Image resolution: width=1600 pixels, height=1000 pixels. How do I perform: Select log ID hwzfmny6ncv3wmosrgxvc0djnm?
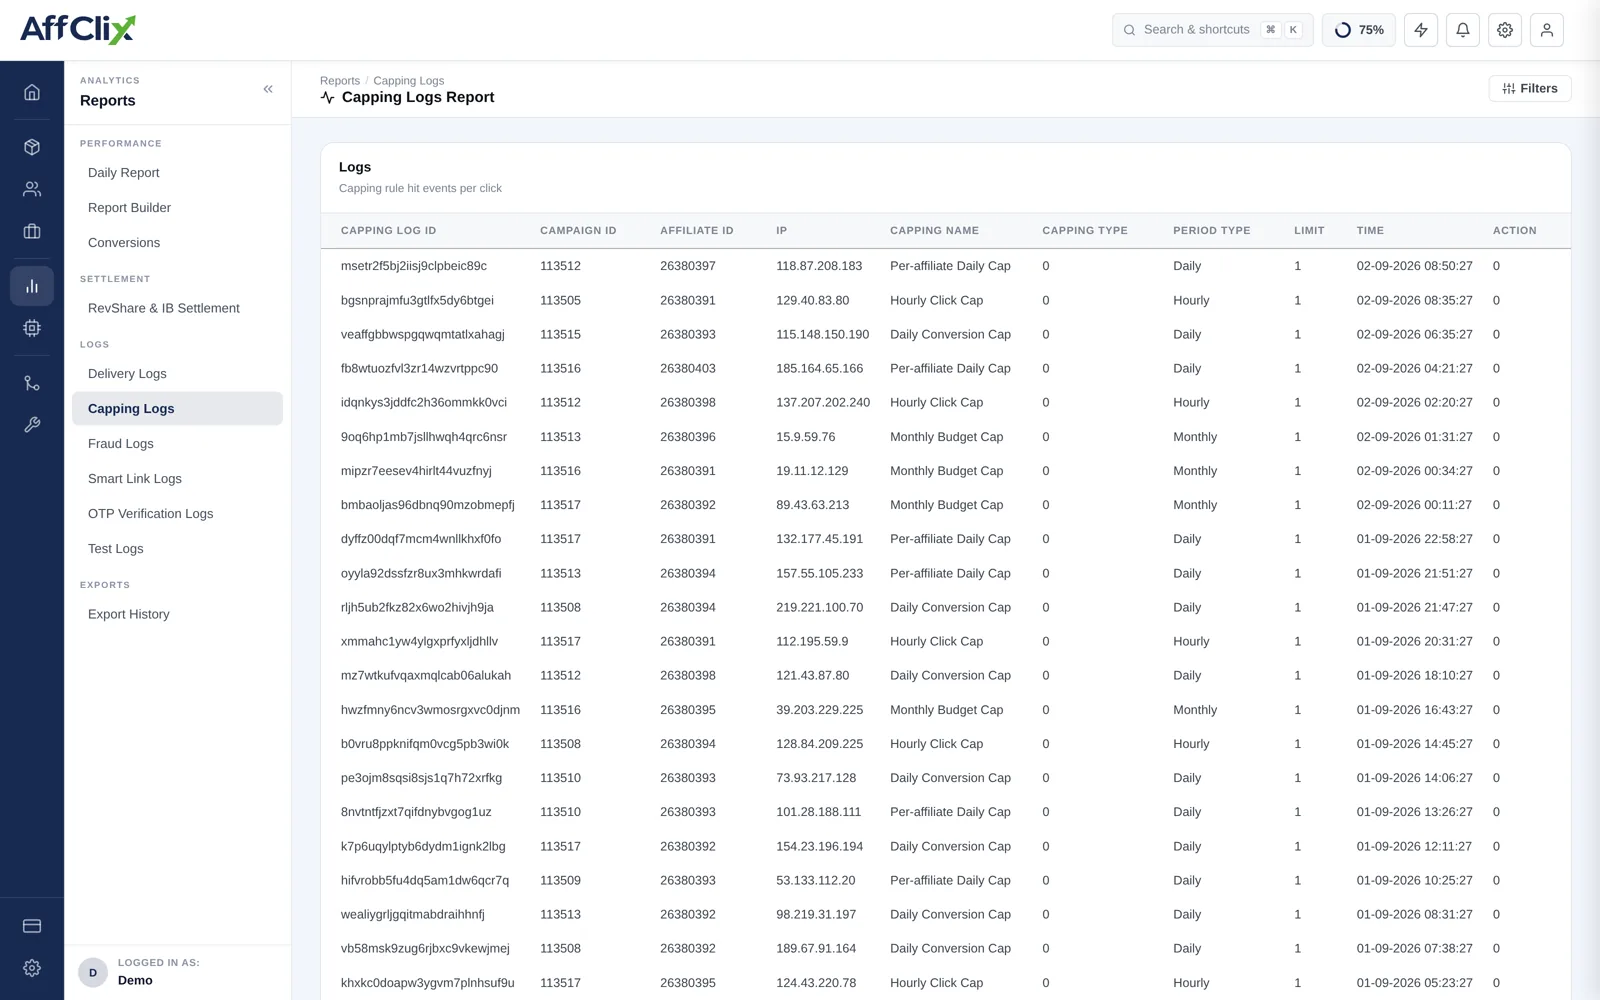tap(430, 710)
